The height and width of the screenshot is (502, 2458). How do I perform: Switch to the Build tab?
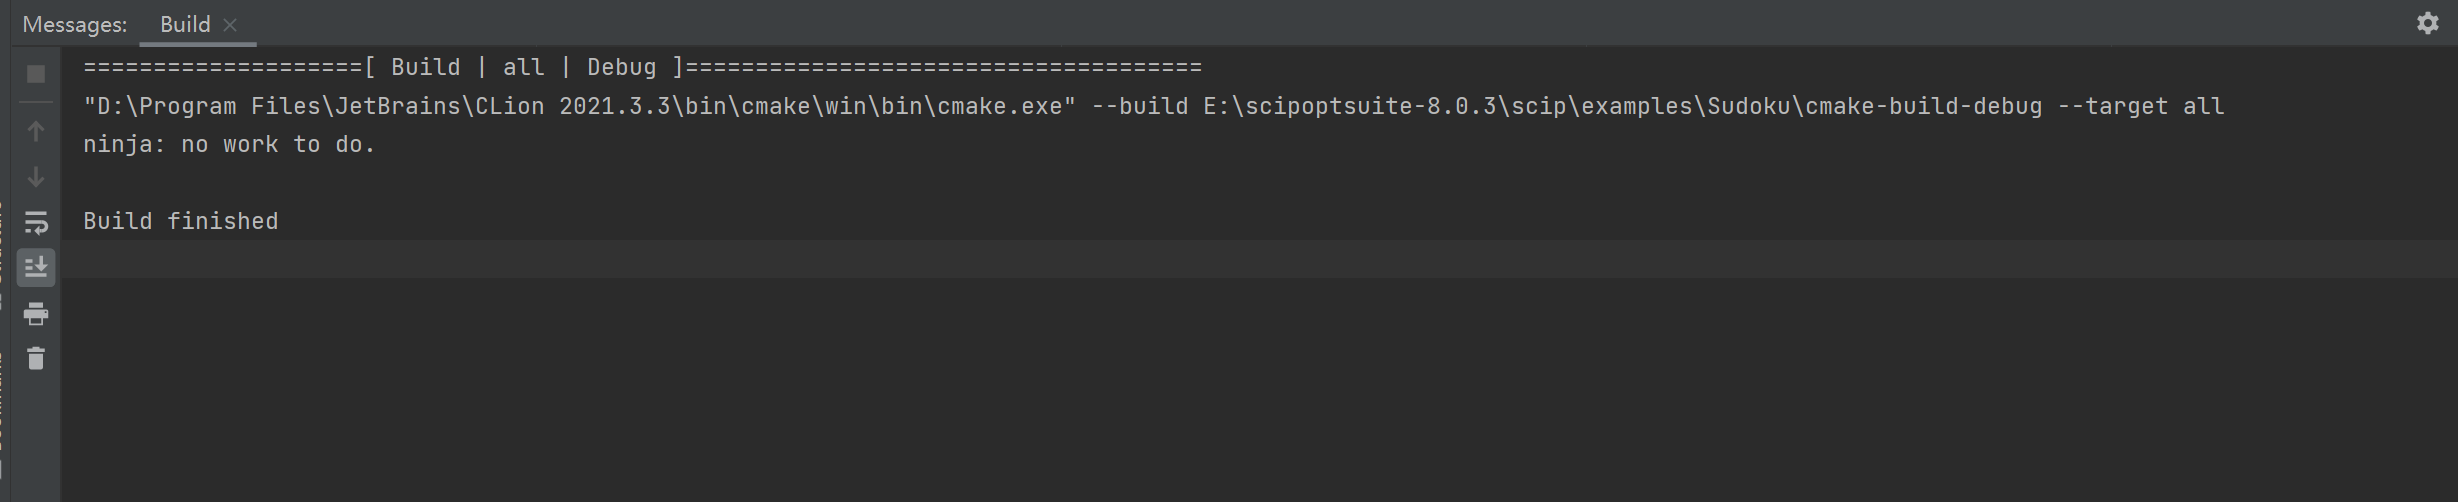(x=185, y=24)
